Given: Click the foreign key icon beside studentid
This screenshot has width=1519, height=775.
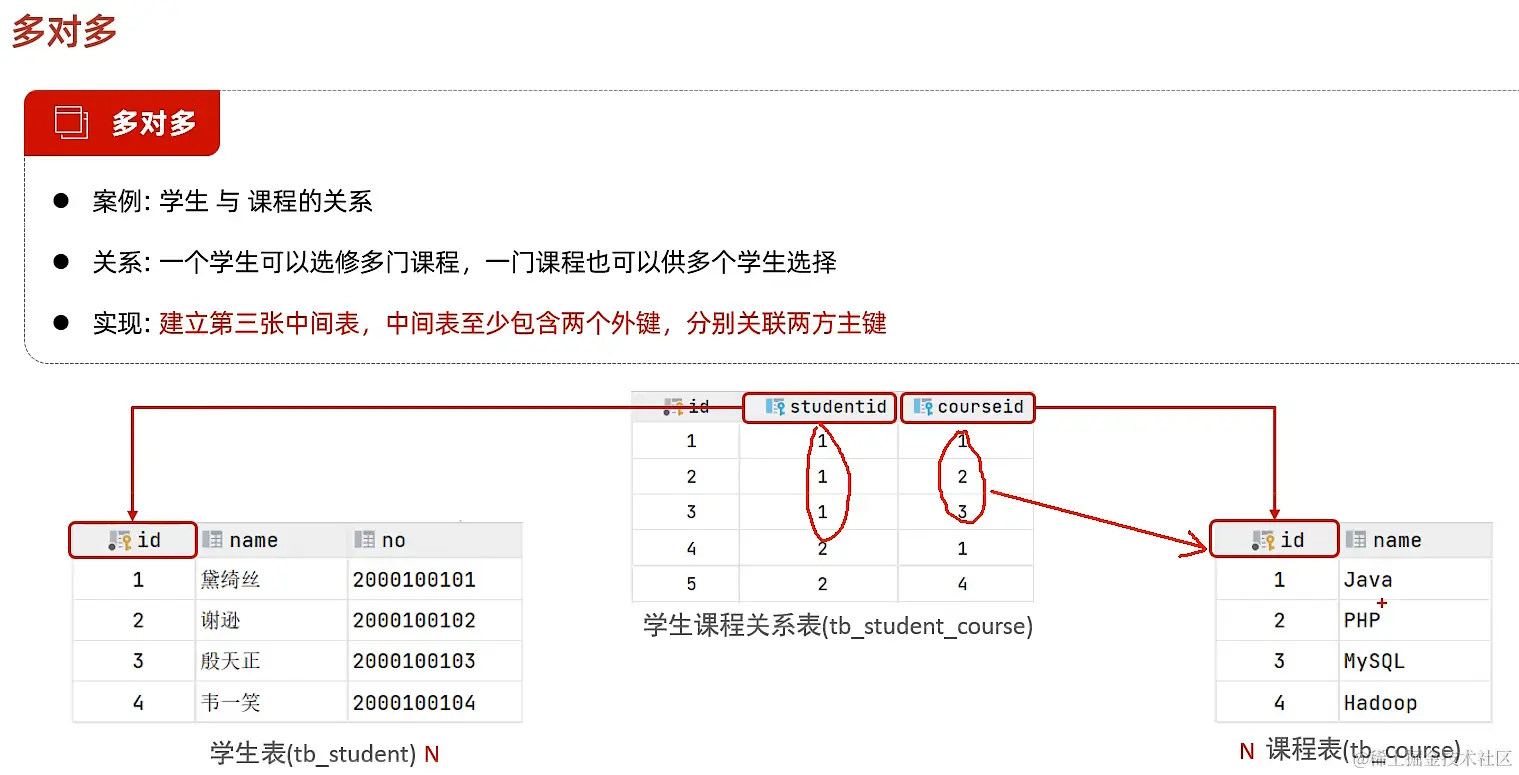Looking at the screenshot, I should click(x=775, y=407).
